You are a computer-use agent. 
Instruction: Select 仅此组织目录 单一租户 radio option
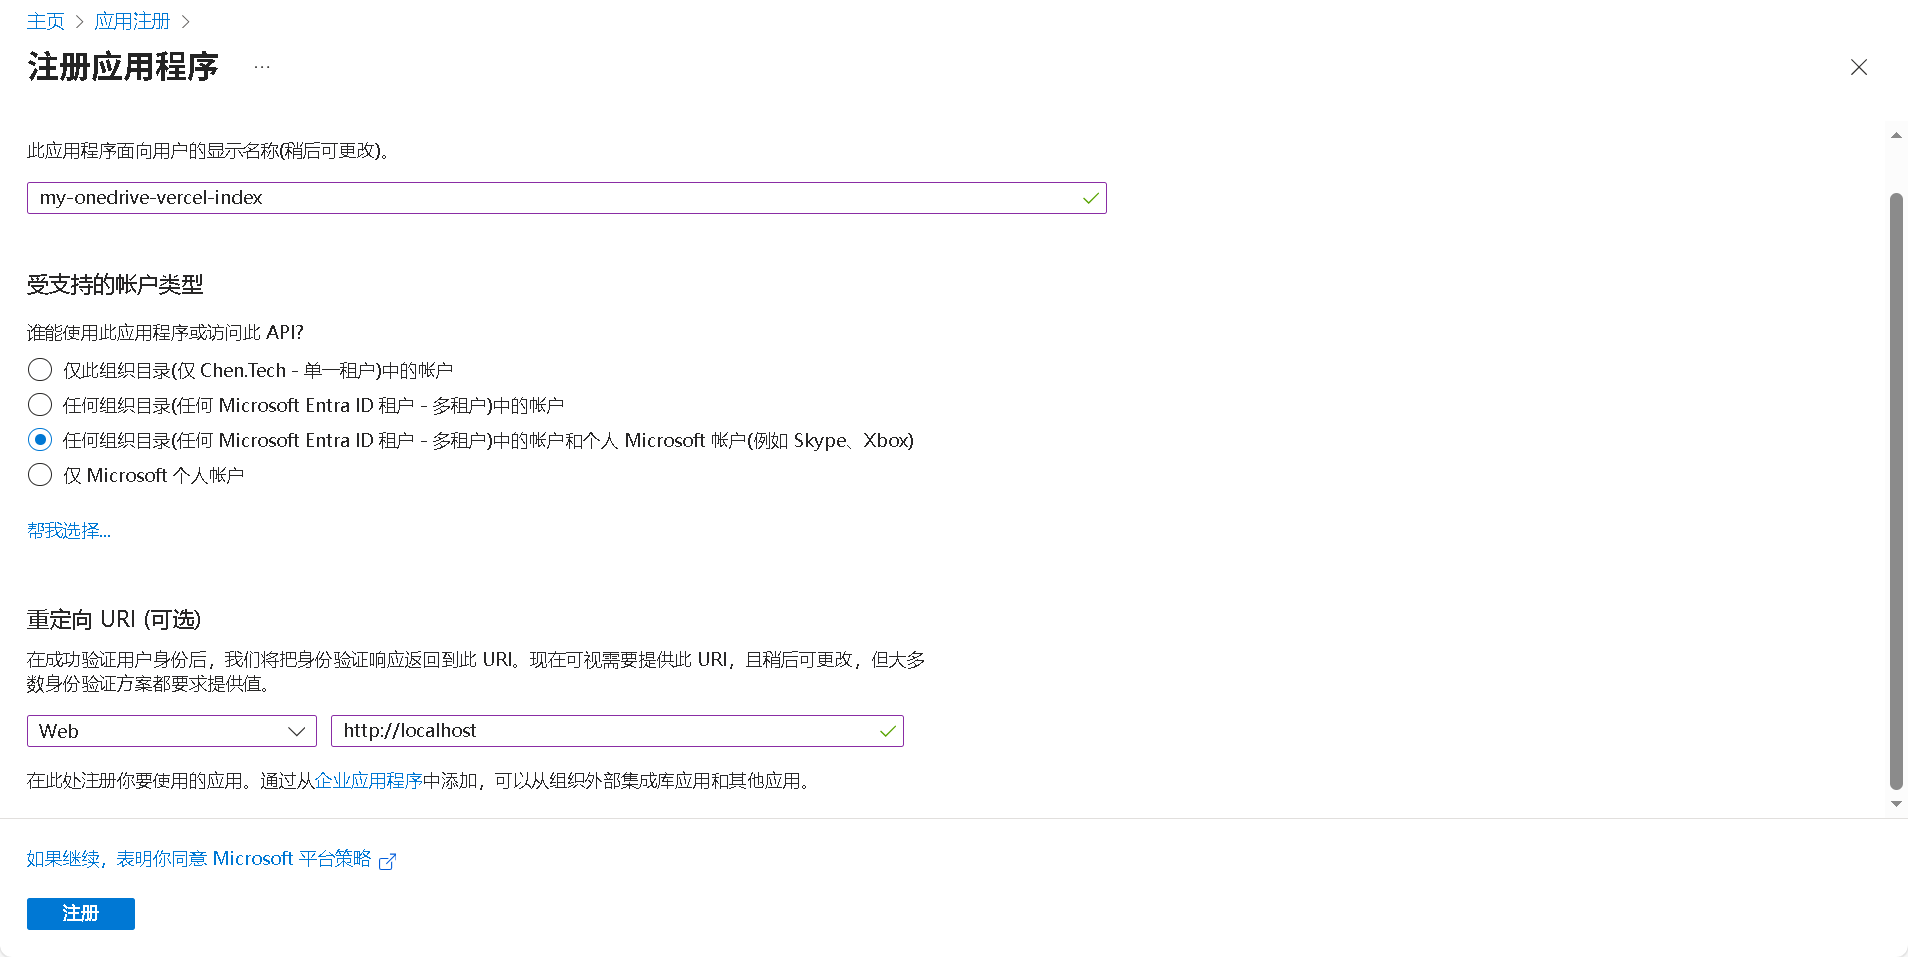[40, 370]
